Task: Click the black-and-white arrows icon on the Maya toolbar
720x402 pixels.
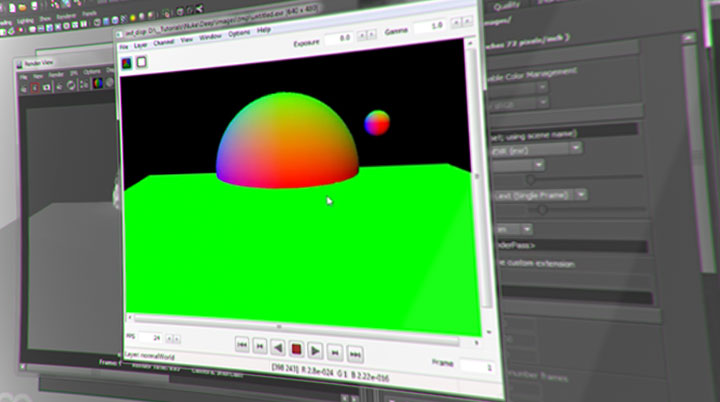Action: pos(199,9)
